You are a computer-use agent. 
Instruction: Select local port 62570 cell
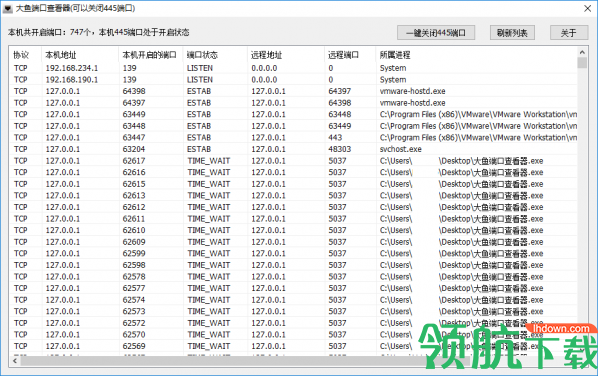coord(134,334)
